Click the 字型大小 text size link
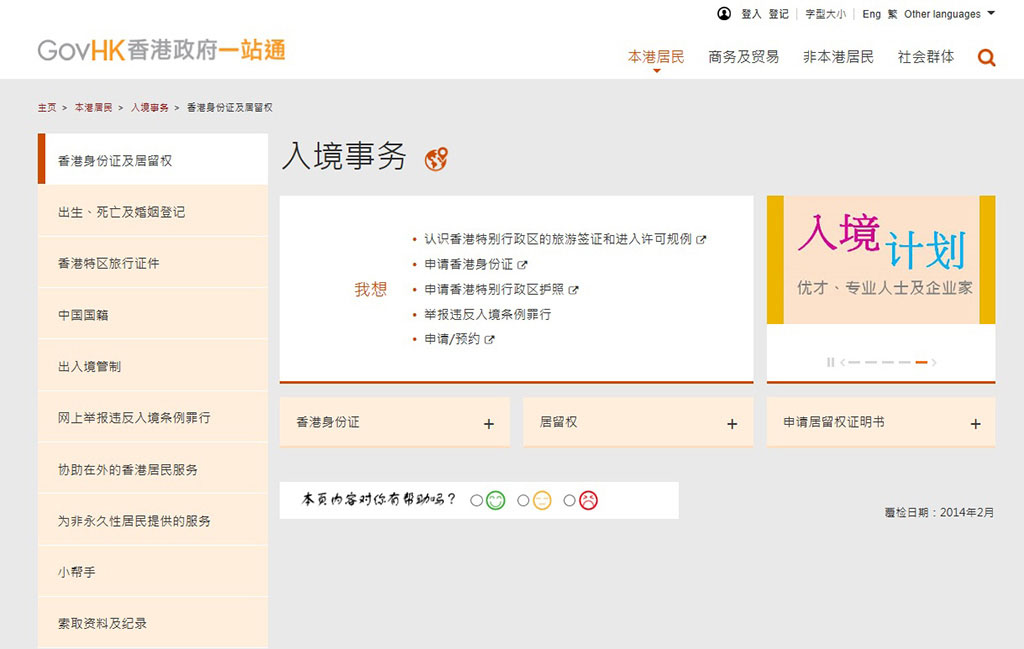 click(x=826, y=14)
